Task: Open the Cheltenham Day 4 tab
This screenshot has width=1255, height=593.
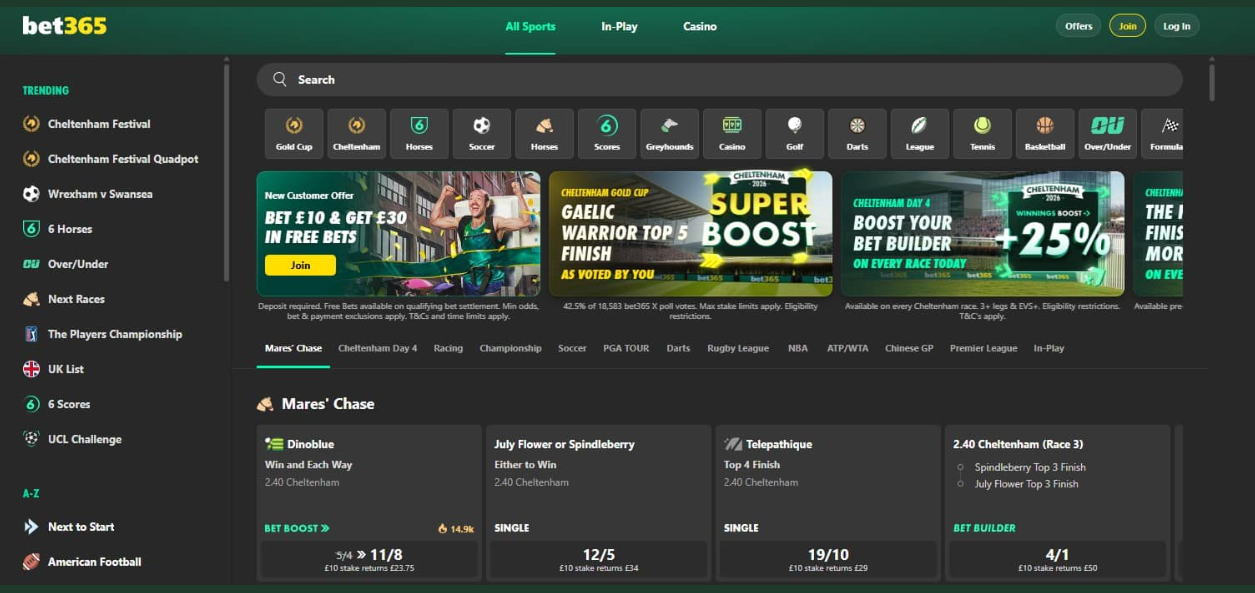Action: coord(377,348)
